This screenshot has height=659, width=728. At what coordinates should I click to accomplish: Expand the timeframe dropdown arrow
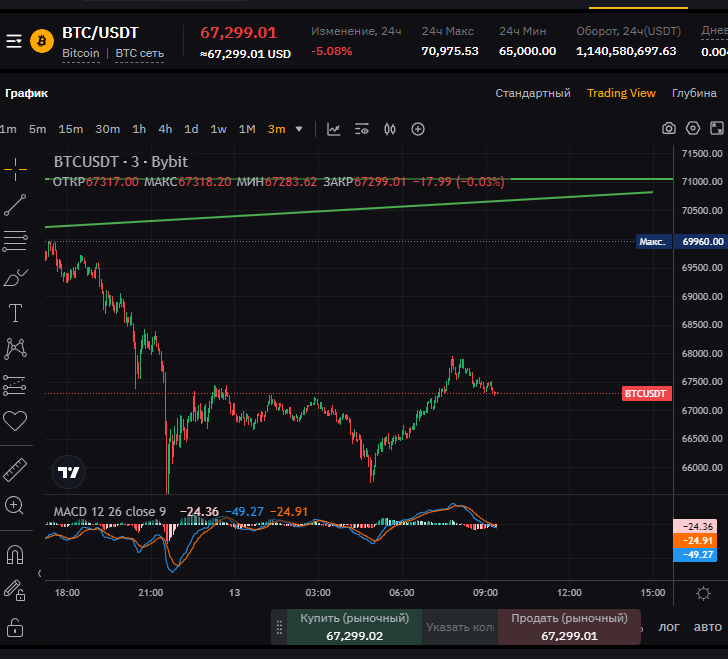coord(299,129)
